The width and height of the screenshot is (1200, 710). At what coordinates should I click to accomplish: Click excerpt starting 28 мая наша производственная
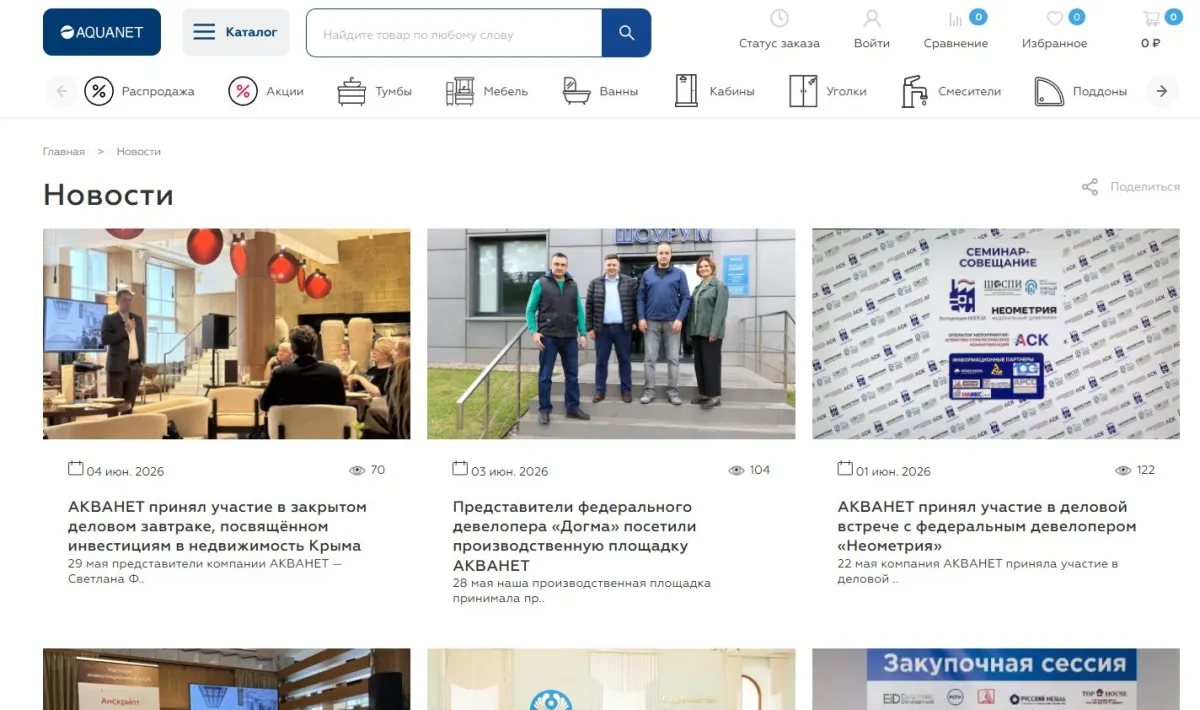click(582, 591)
